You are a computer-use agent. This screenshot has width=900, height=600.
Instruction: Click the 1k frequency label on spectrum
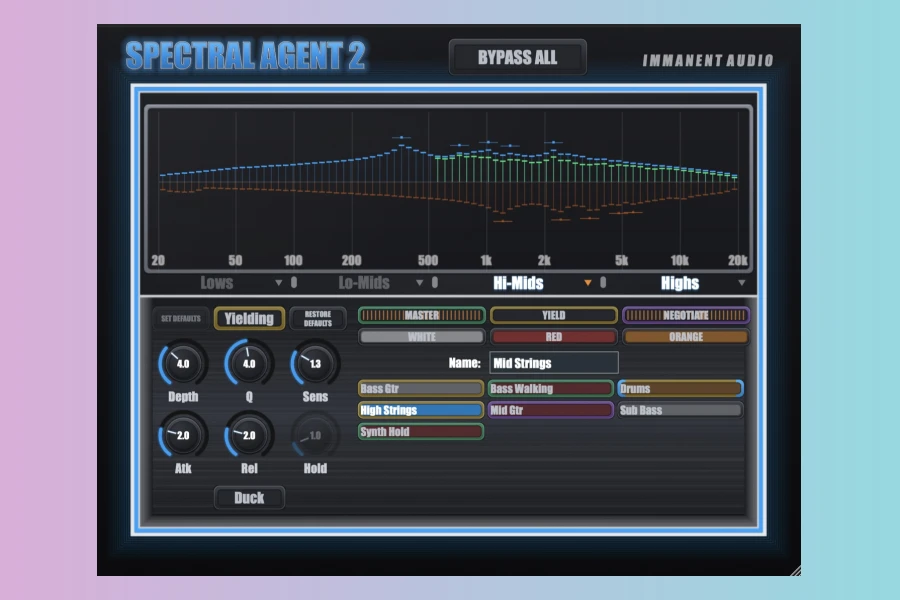[486, 261]
